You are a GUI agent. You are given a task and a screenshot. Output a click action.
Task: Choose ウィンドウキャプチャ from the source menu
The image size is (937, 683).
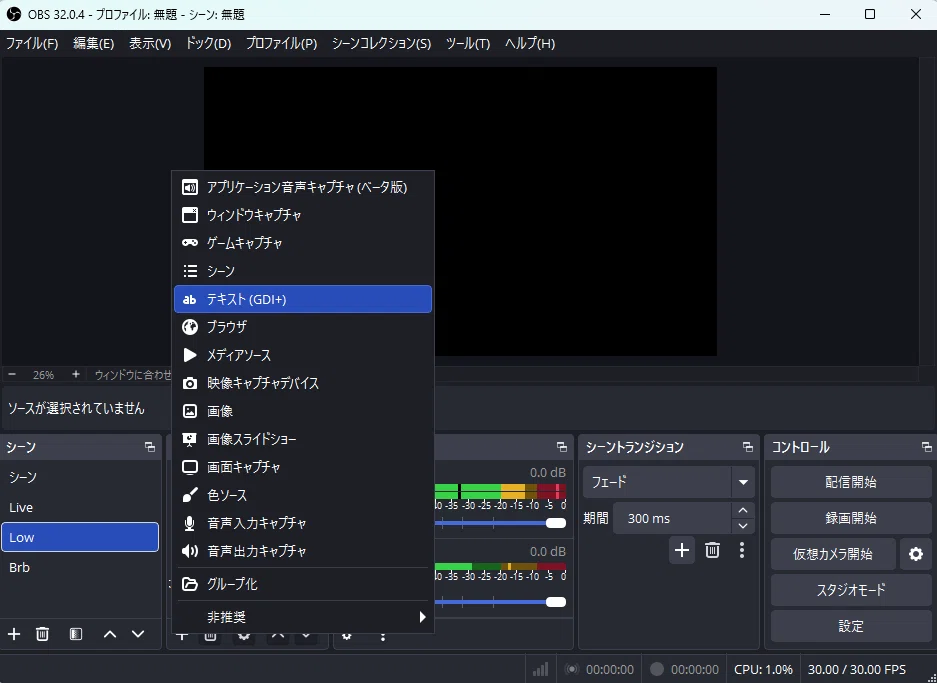click(302, 215)
